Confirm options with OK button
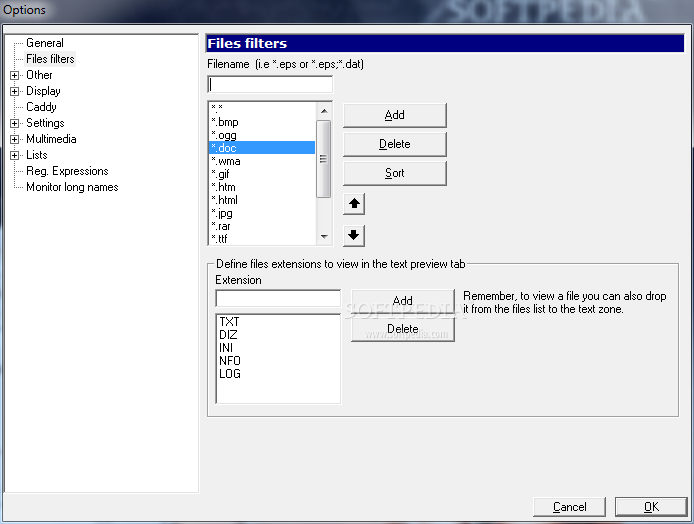Viewport: 694px width, 524px height. coord(651,507)
